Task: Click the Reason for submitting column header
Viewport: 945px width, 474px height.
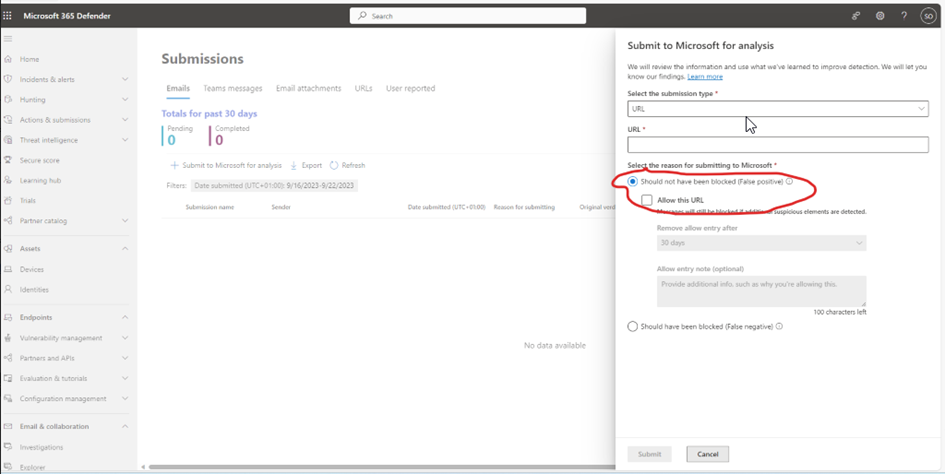Action: [x=524, y=207]
